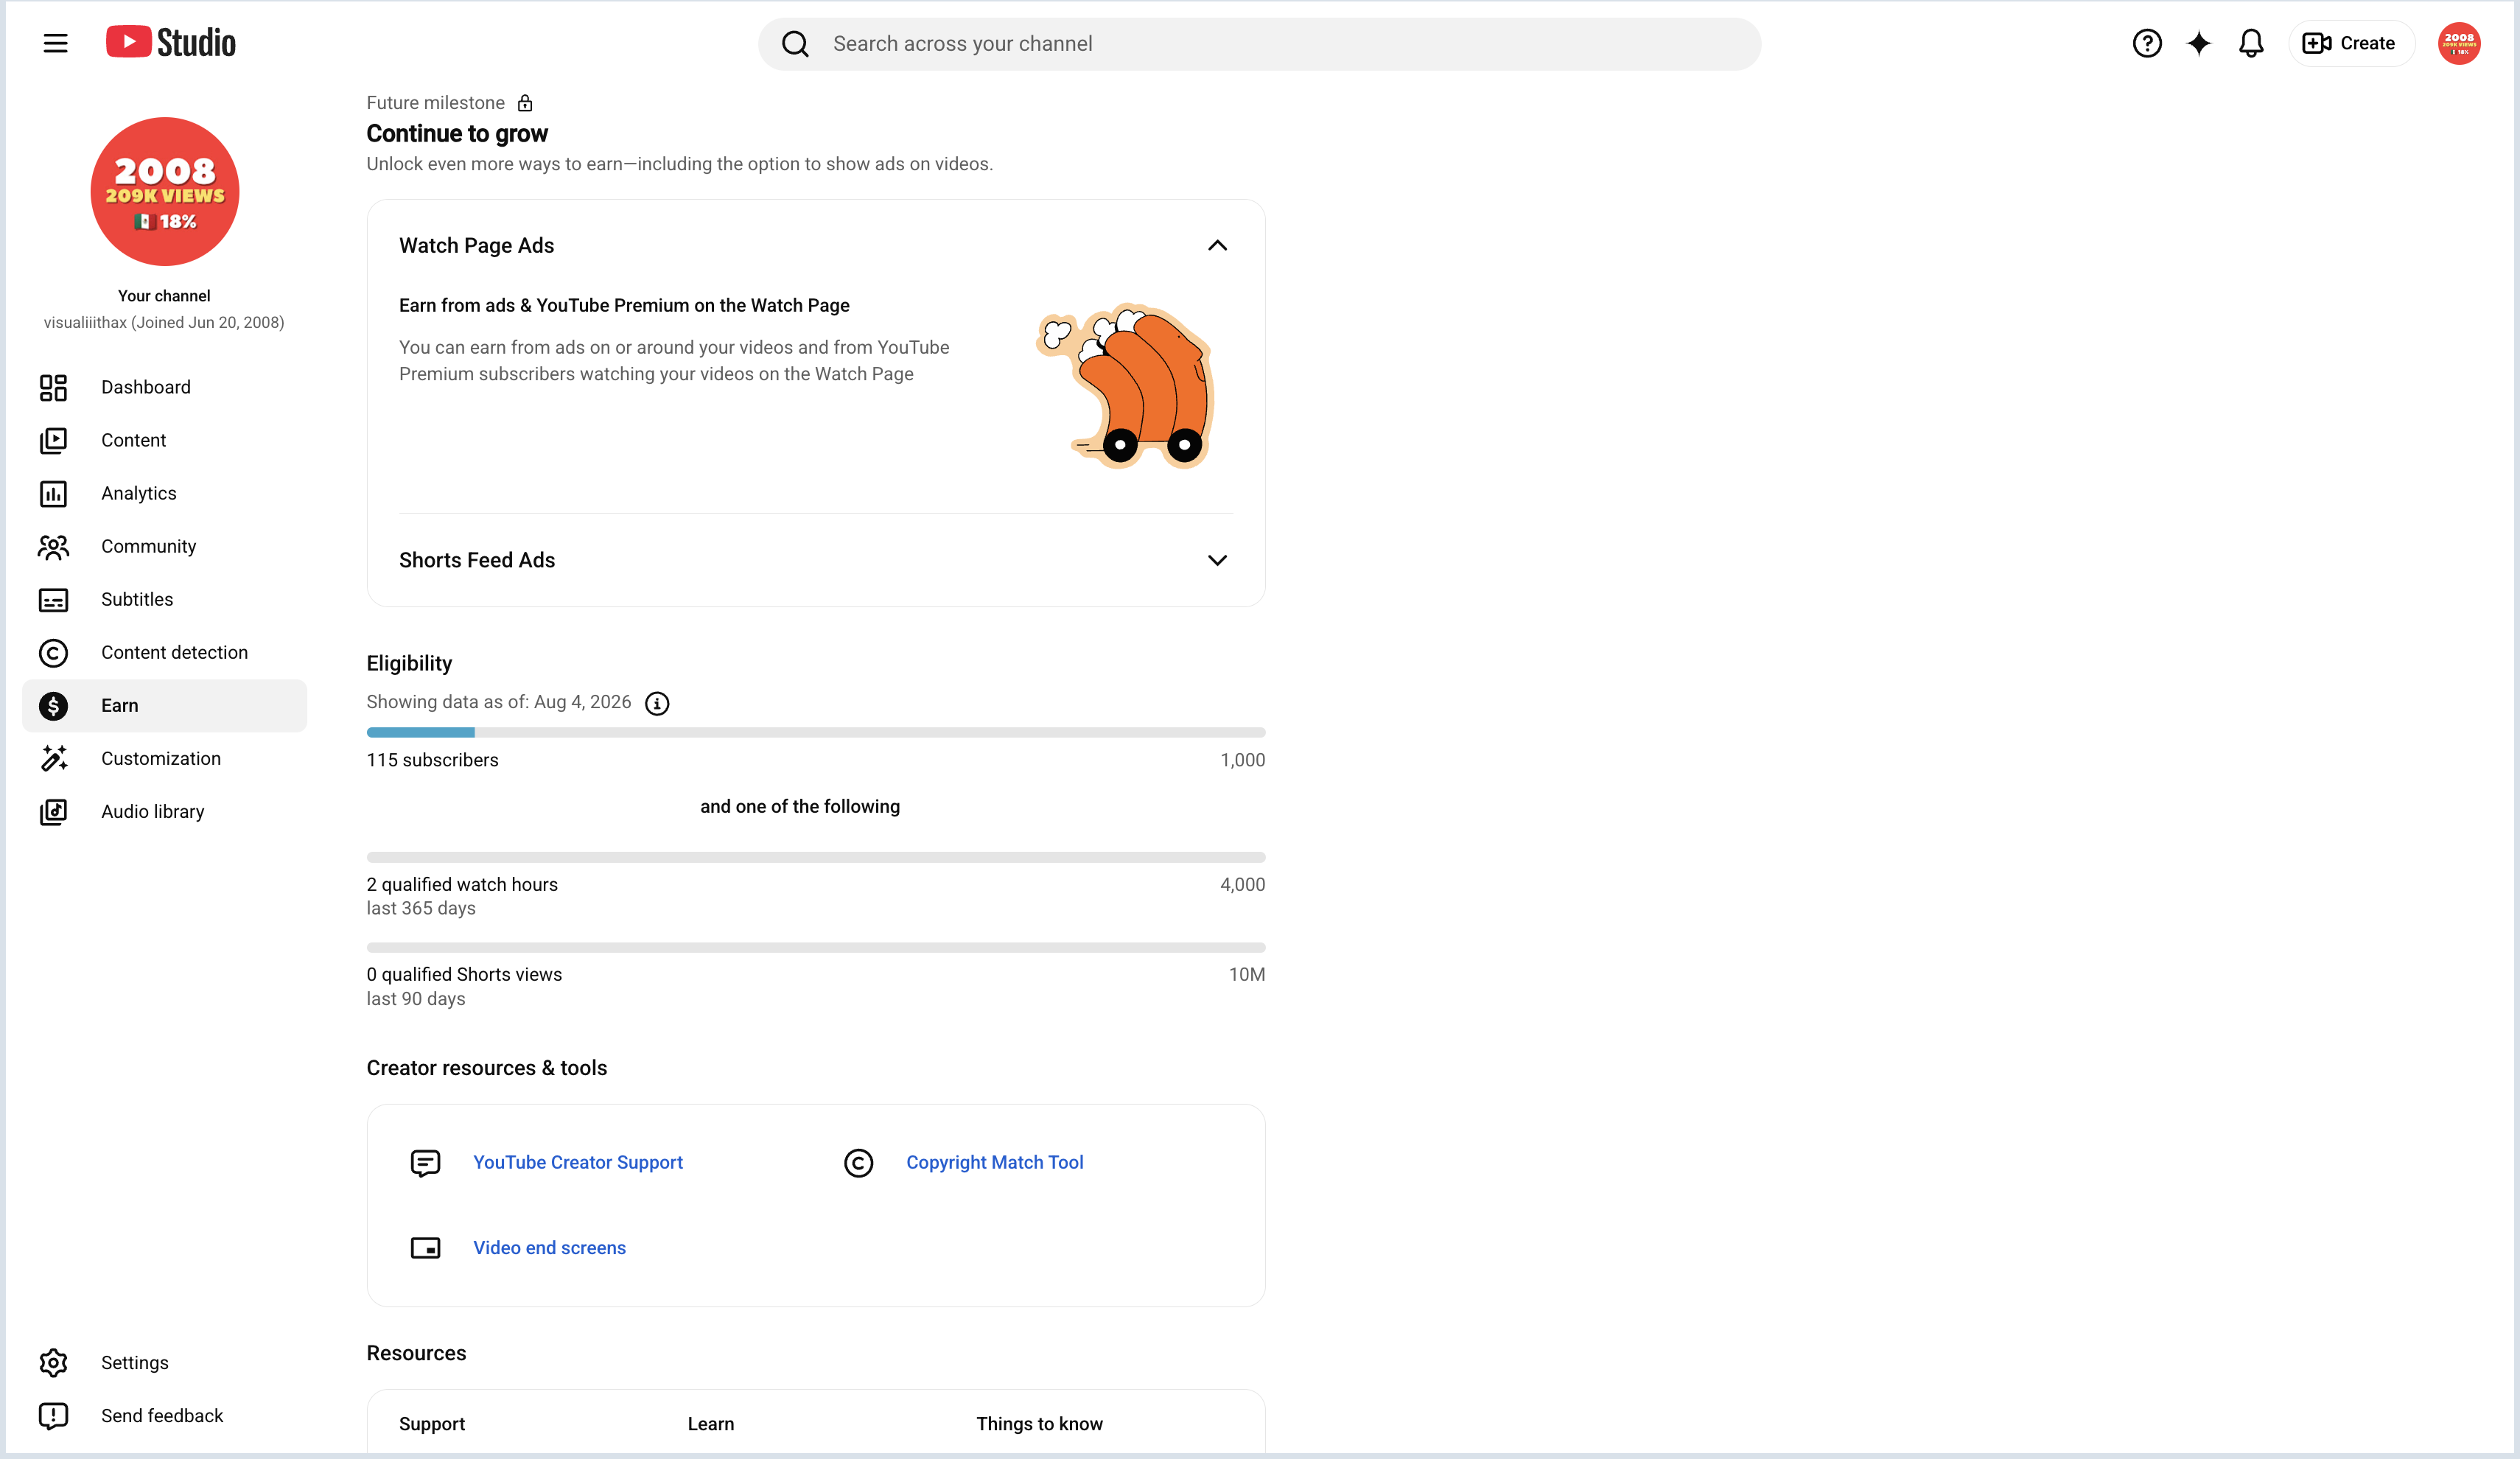Click the Audio library music icon
The image size is (2520, 1459).
click(x=53, y=811)
